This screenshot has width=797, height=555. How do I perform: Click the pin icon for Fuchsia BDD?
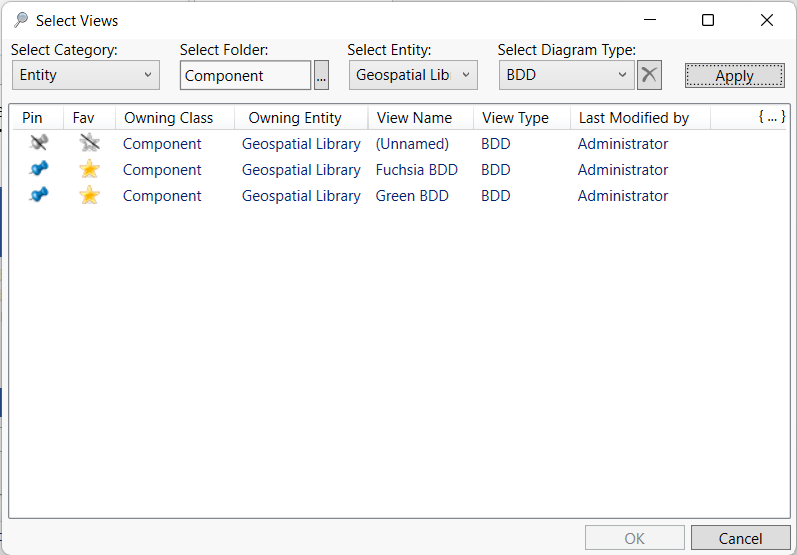[39, 170]
